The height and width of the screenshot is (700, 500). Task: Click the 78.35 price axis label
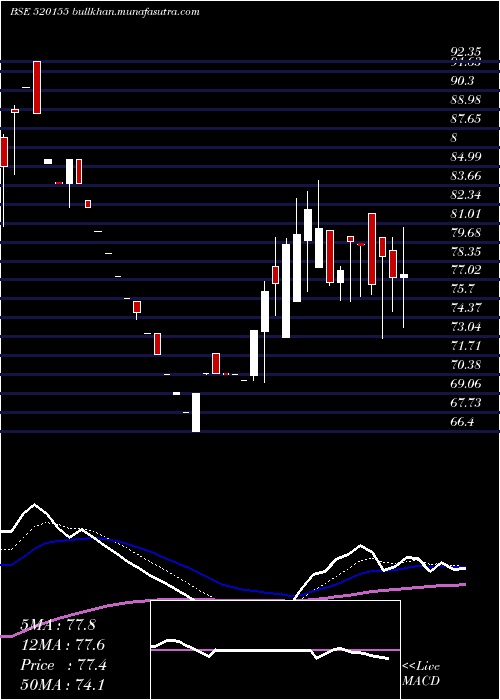(x=466, y=251)
